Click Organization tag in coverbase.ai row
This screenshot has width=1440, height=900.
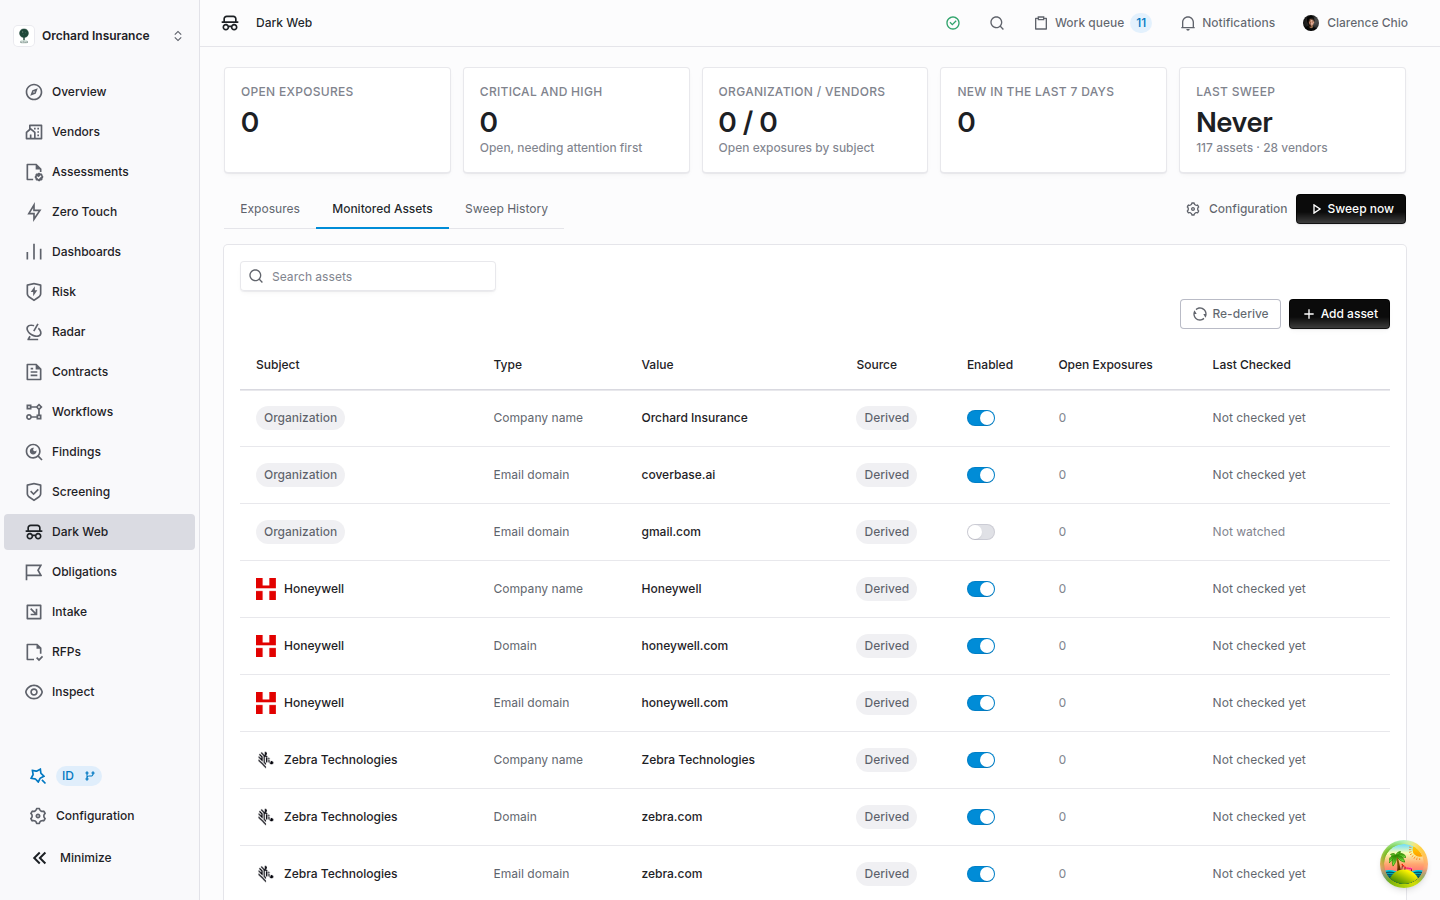[300, 475]
